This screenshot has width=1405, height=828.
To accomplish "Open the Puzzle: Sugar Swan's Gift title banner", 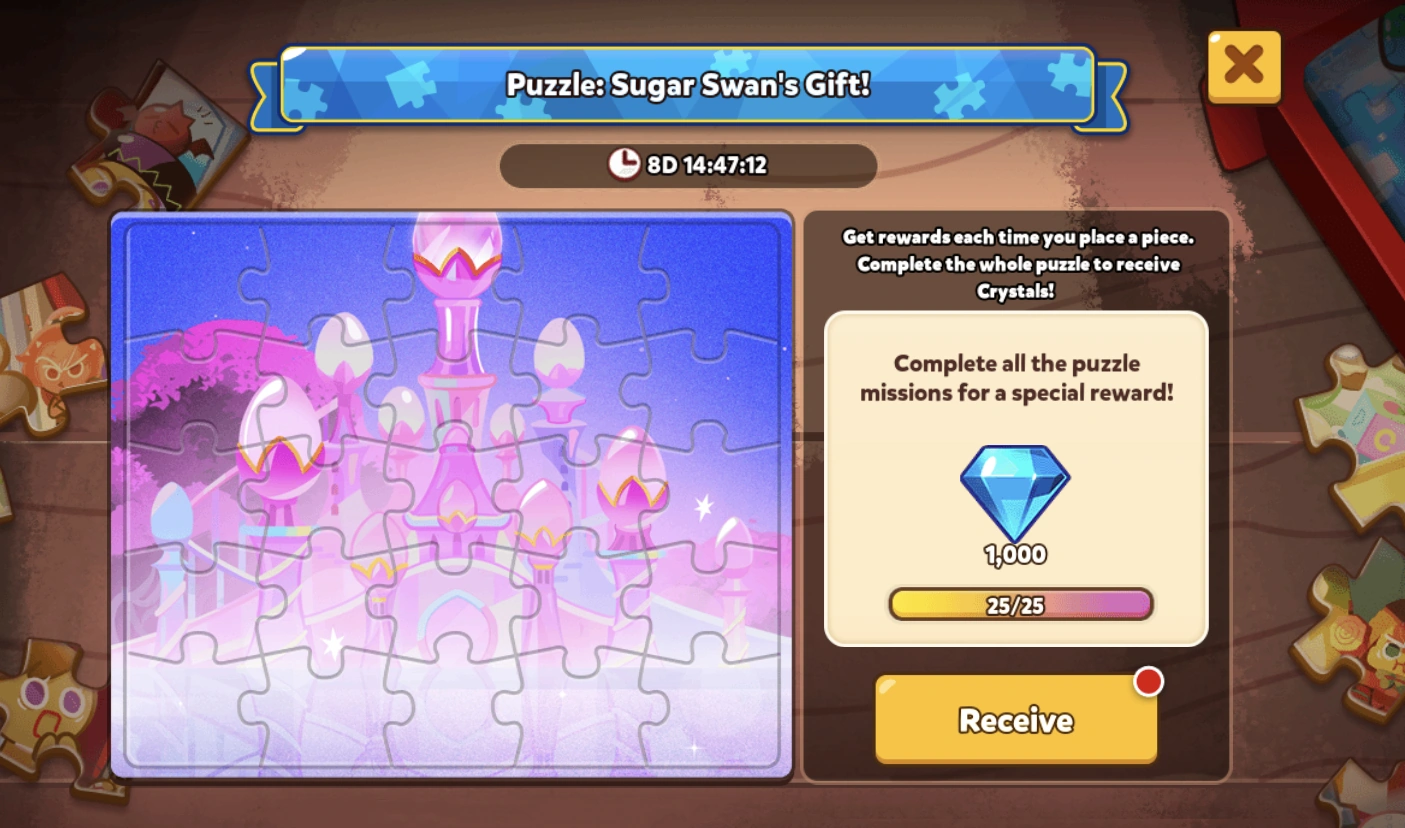I will coord(688,85).
